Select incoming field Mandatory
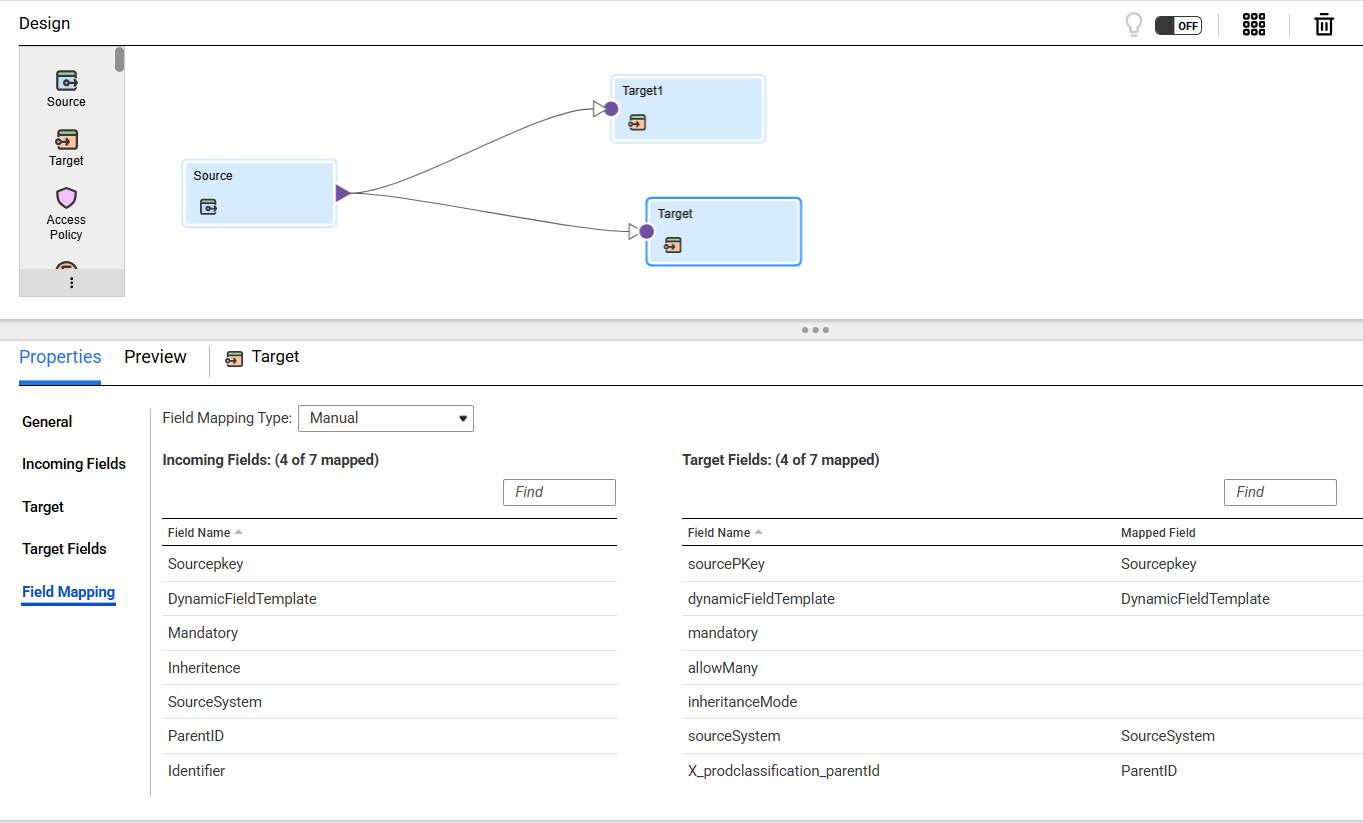The height and width of the screenshot is (823, 1363). (203, 633)
